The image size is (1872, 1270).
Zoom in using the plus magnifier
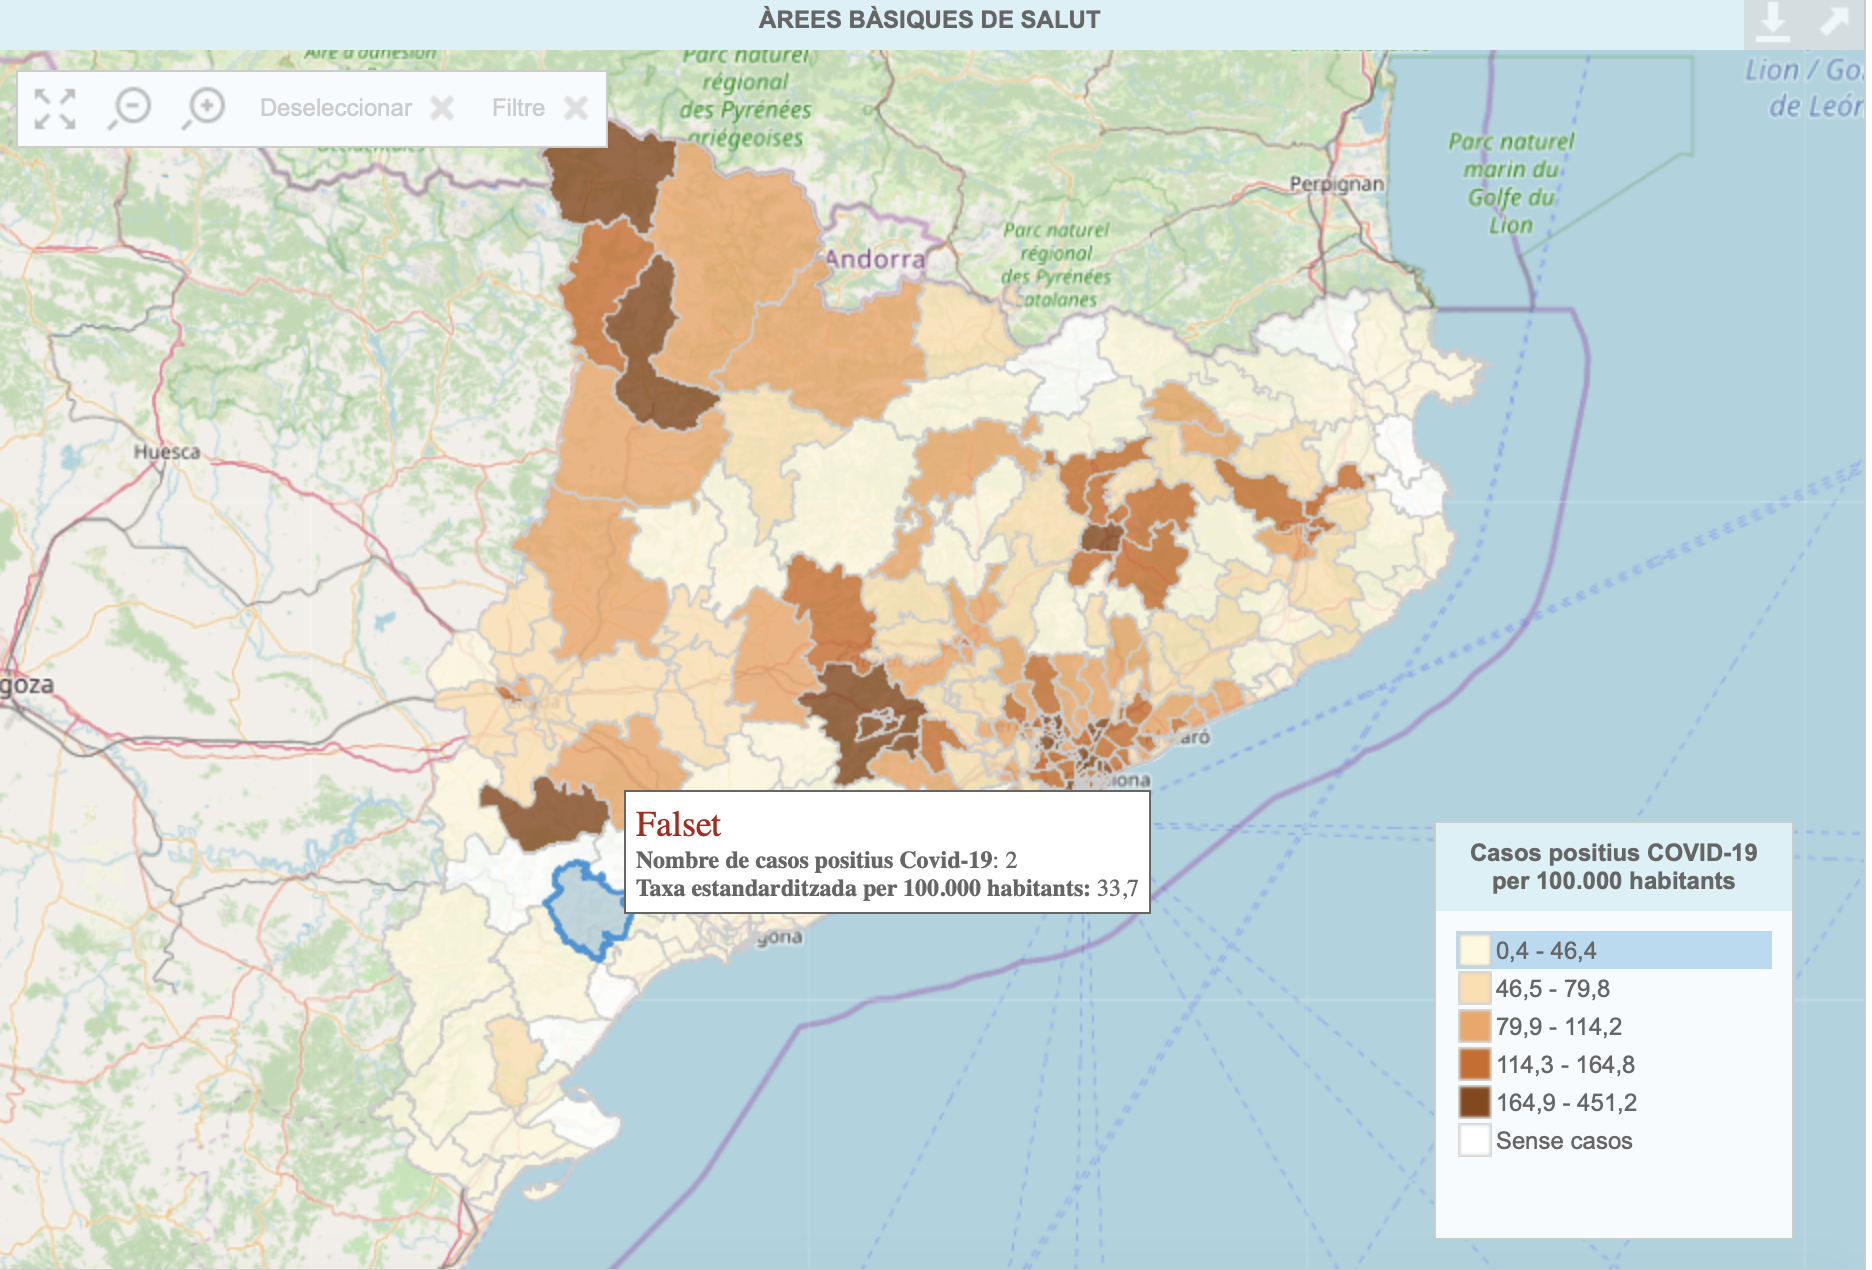point(205,107)
